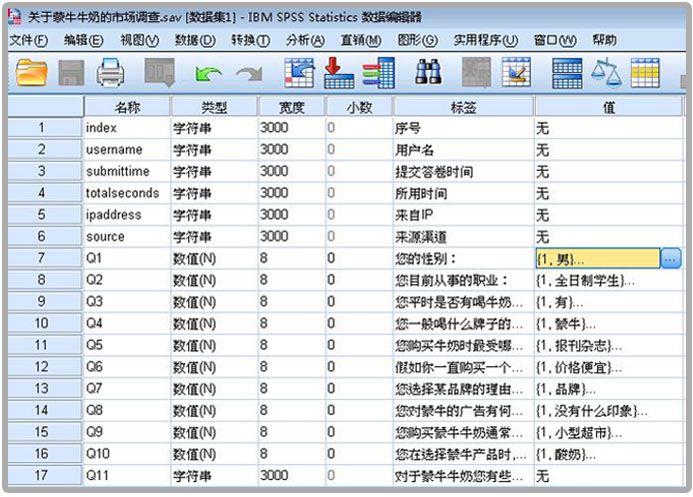Click the Save data disk icon
This screenshot has width=693, height=497.
[71, 72]
